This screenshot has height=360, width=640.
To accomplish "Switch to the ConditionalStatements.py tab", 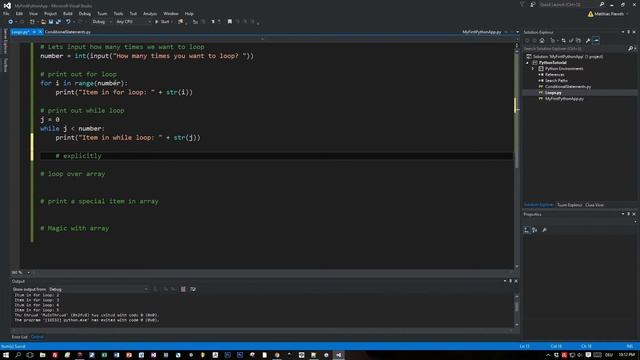I will [68, 32].
